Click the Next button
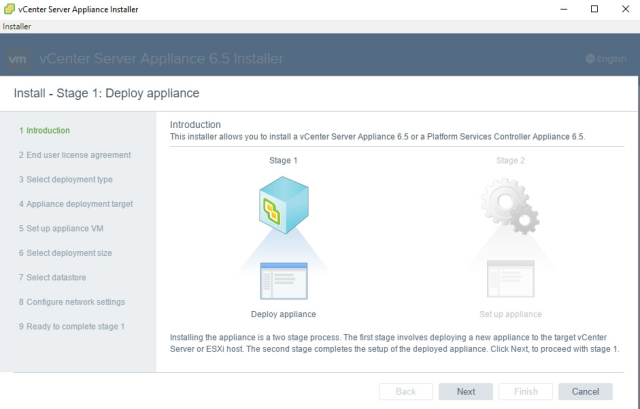This screenshot has height=409, width=640. click(466, 391)
